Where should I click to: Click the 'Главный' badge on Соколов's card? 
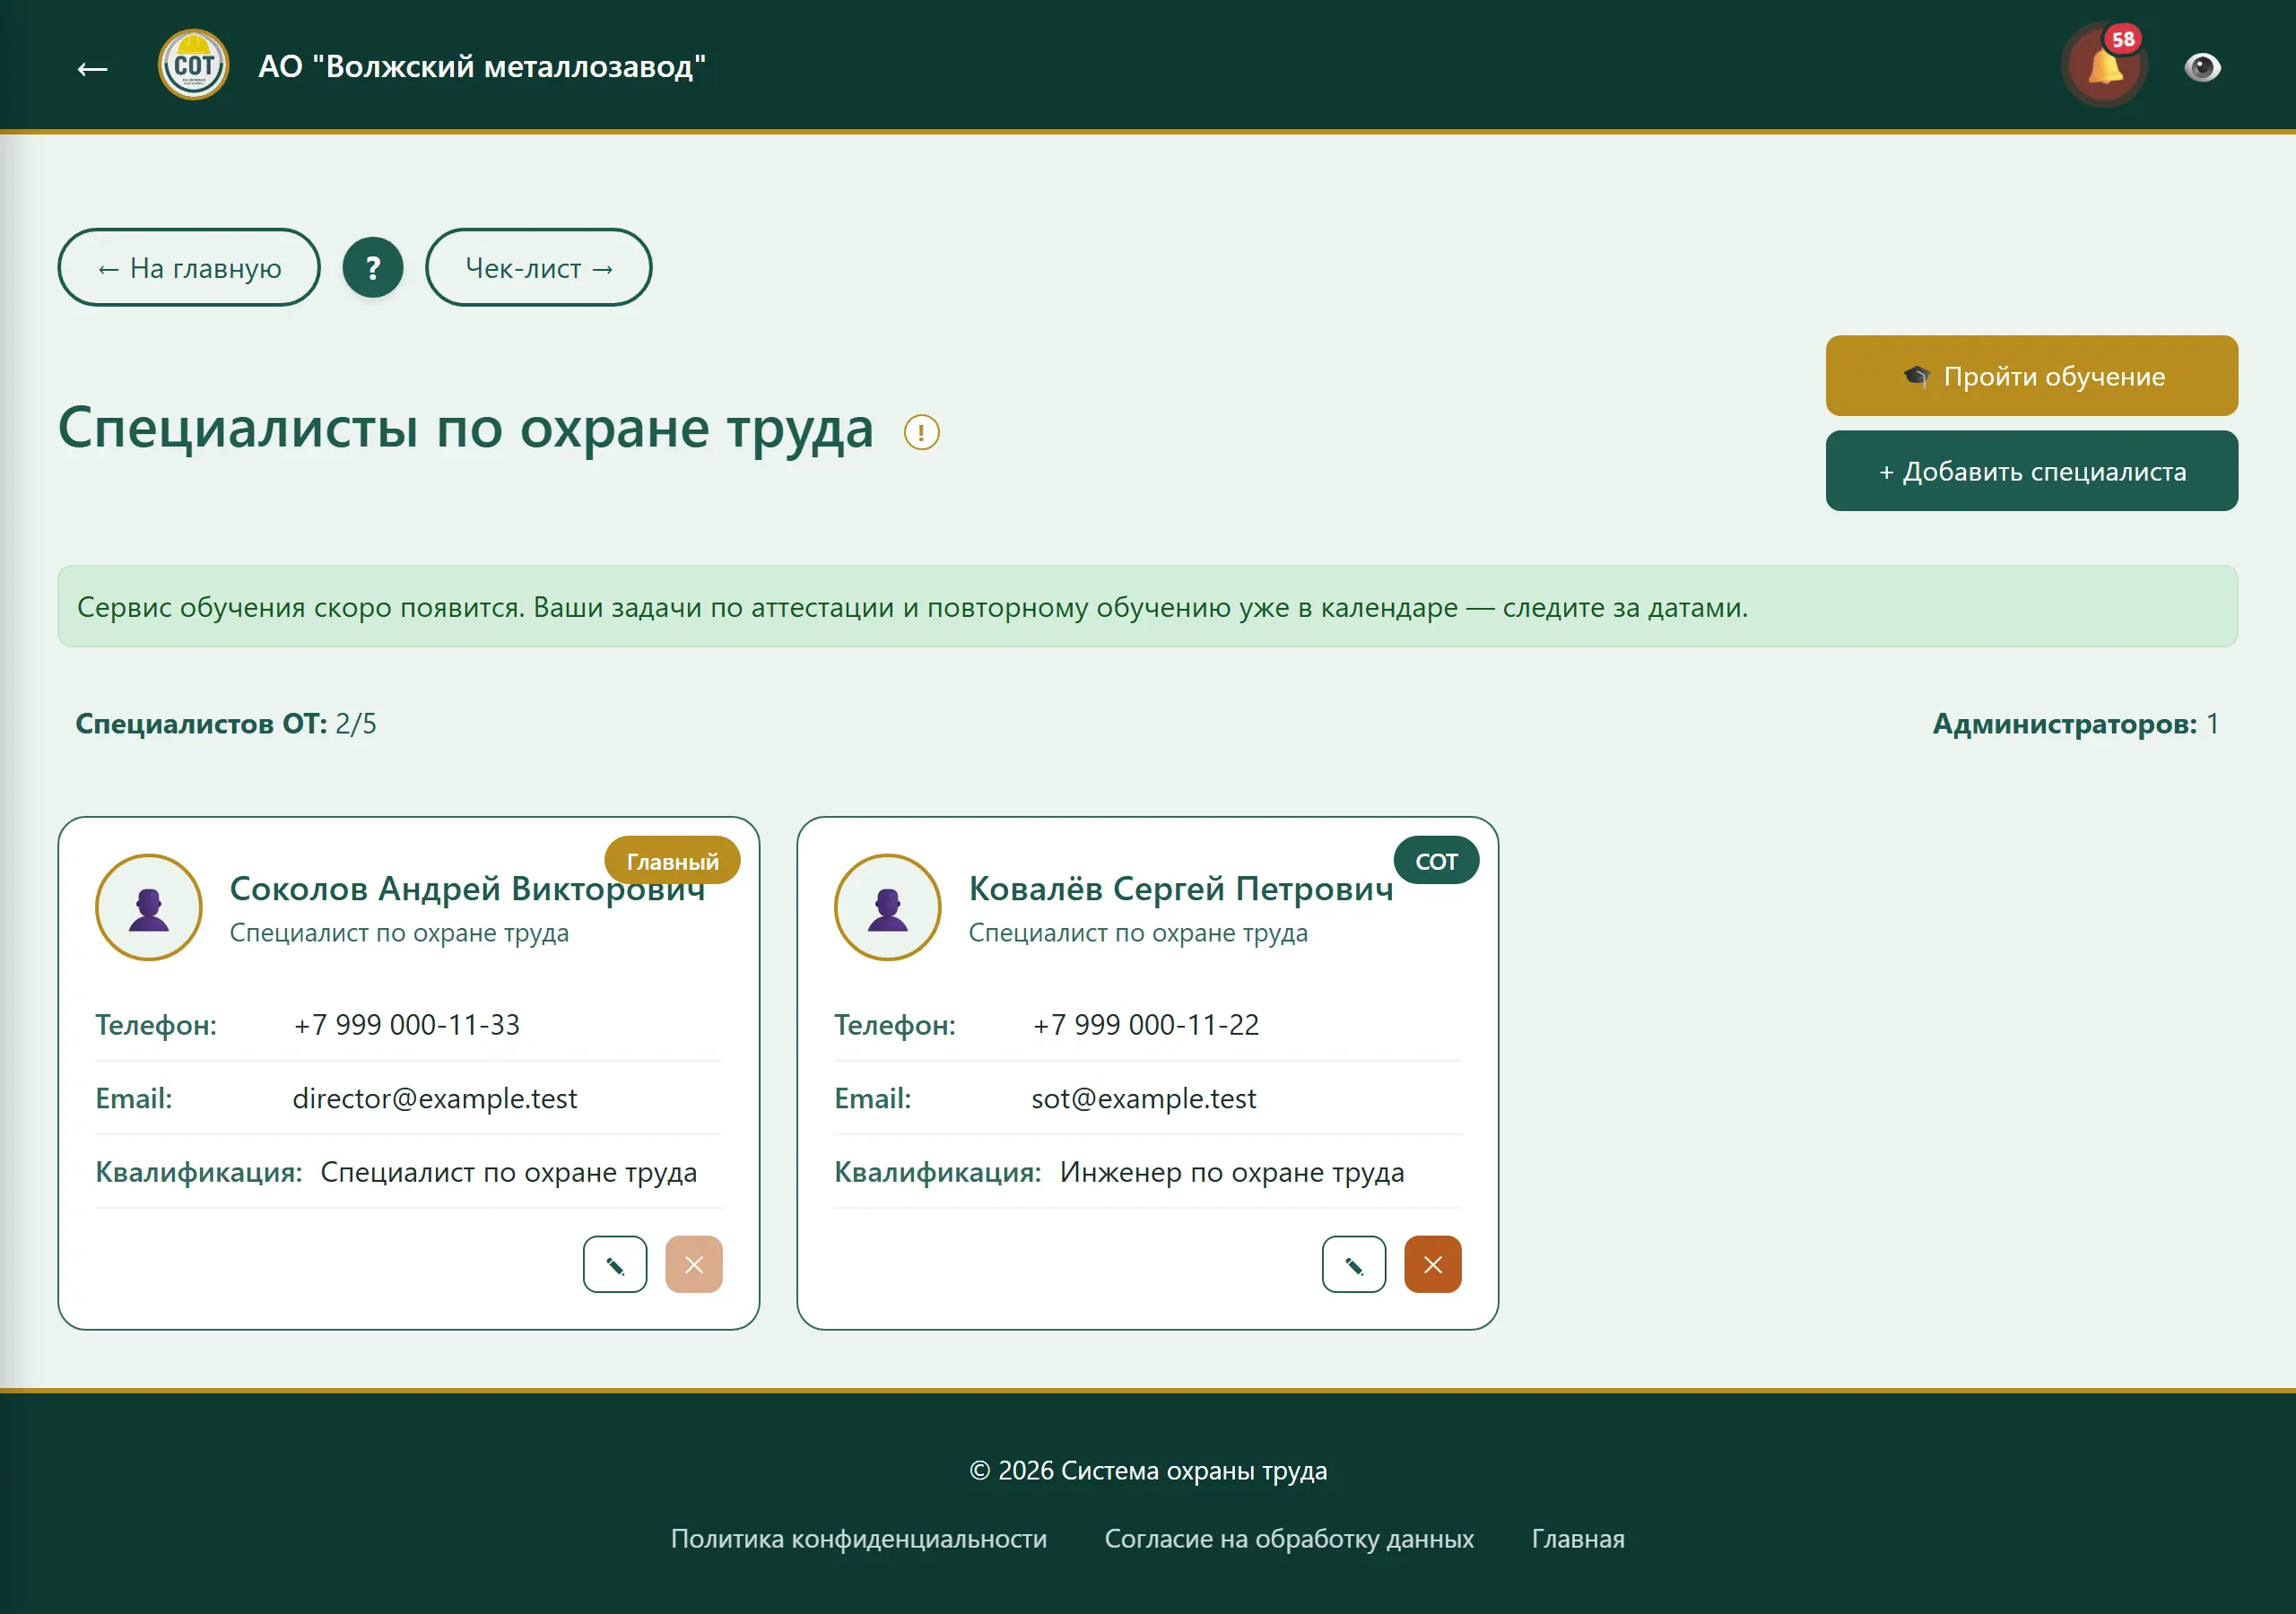point(672,860)
